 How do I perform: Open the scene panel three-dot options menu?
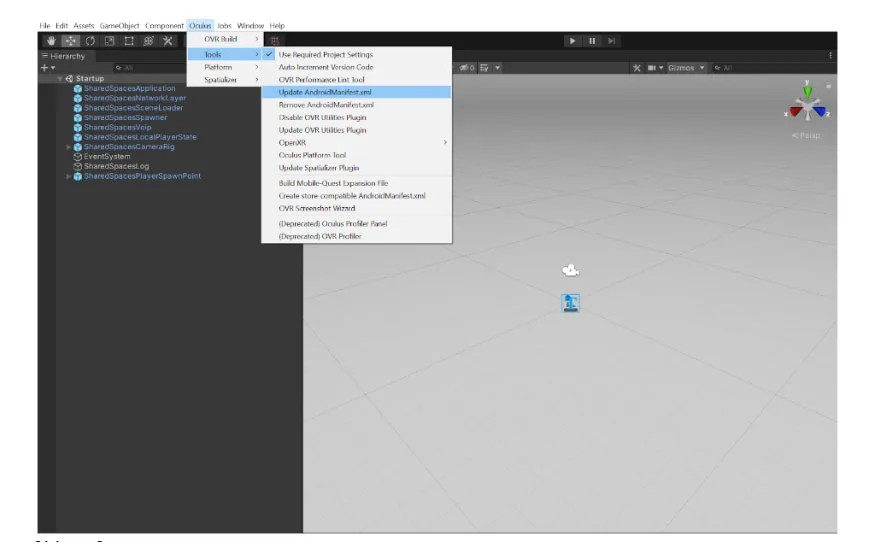[830, 56]
